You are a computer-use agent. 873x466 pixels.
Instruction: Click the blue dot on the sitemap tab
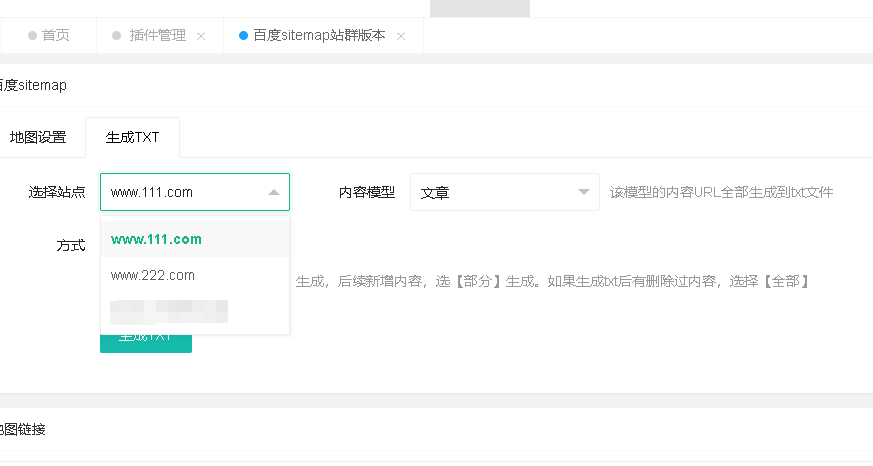[x=243, y=36]
